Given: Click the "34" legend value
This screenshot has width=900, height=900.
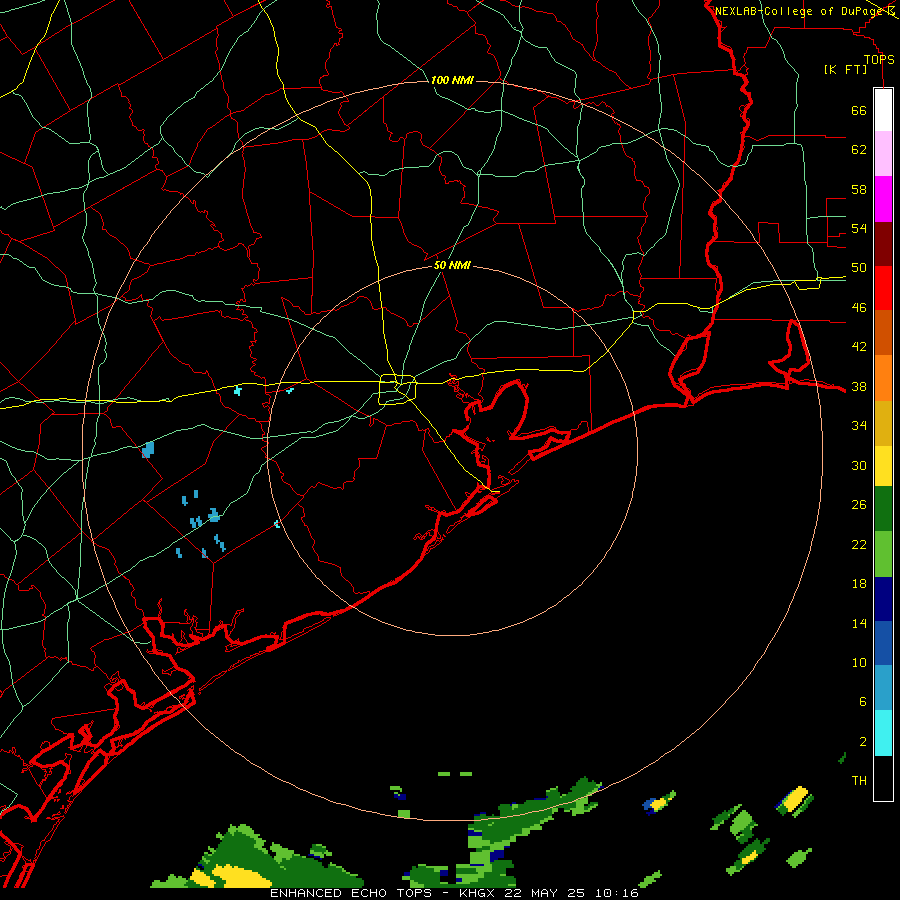Looking at the screenshot, I should coord(859,426).
